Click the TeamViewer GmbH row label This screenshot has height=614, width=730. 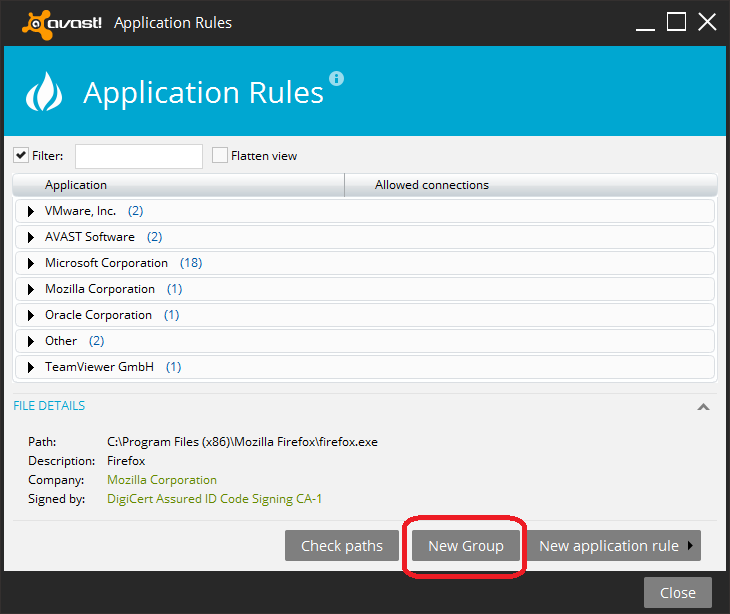(x=99, y=367)
